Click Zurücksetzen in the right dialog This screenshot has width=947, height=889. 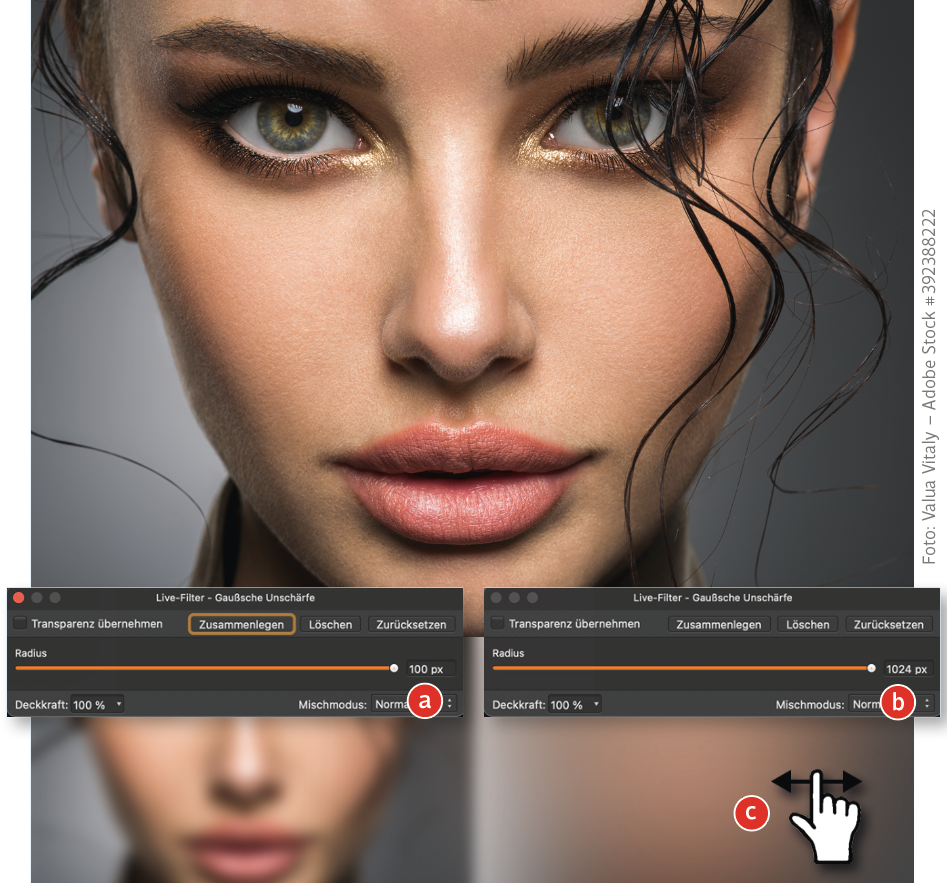click(x=888, y=624)
